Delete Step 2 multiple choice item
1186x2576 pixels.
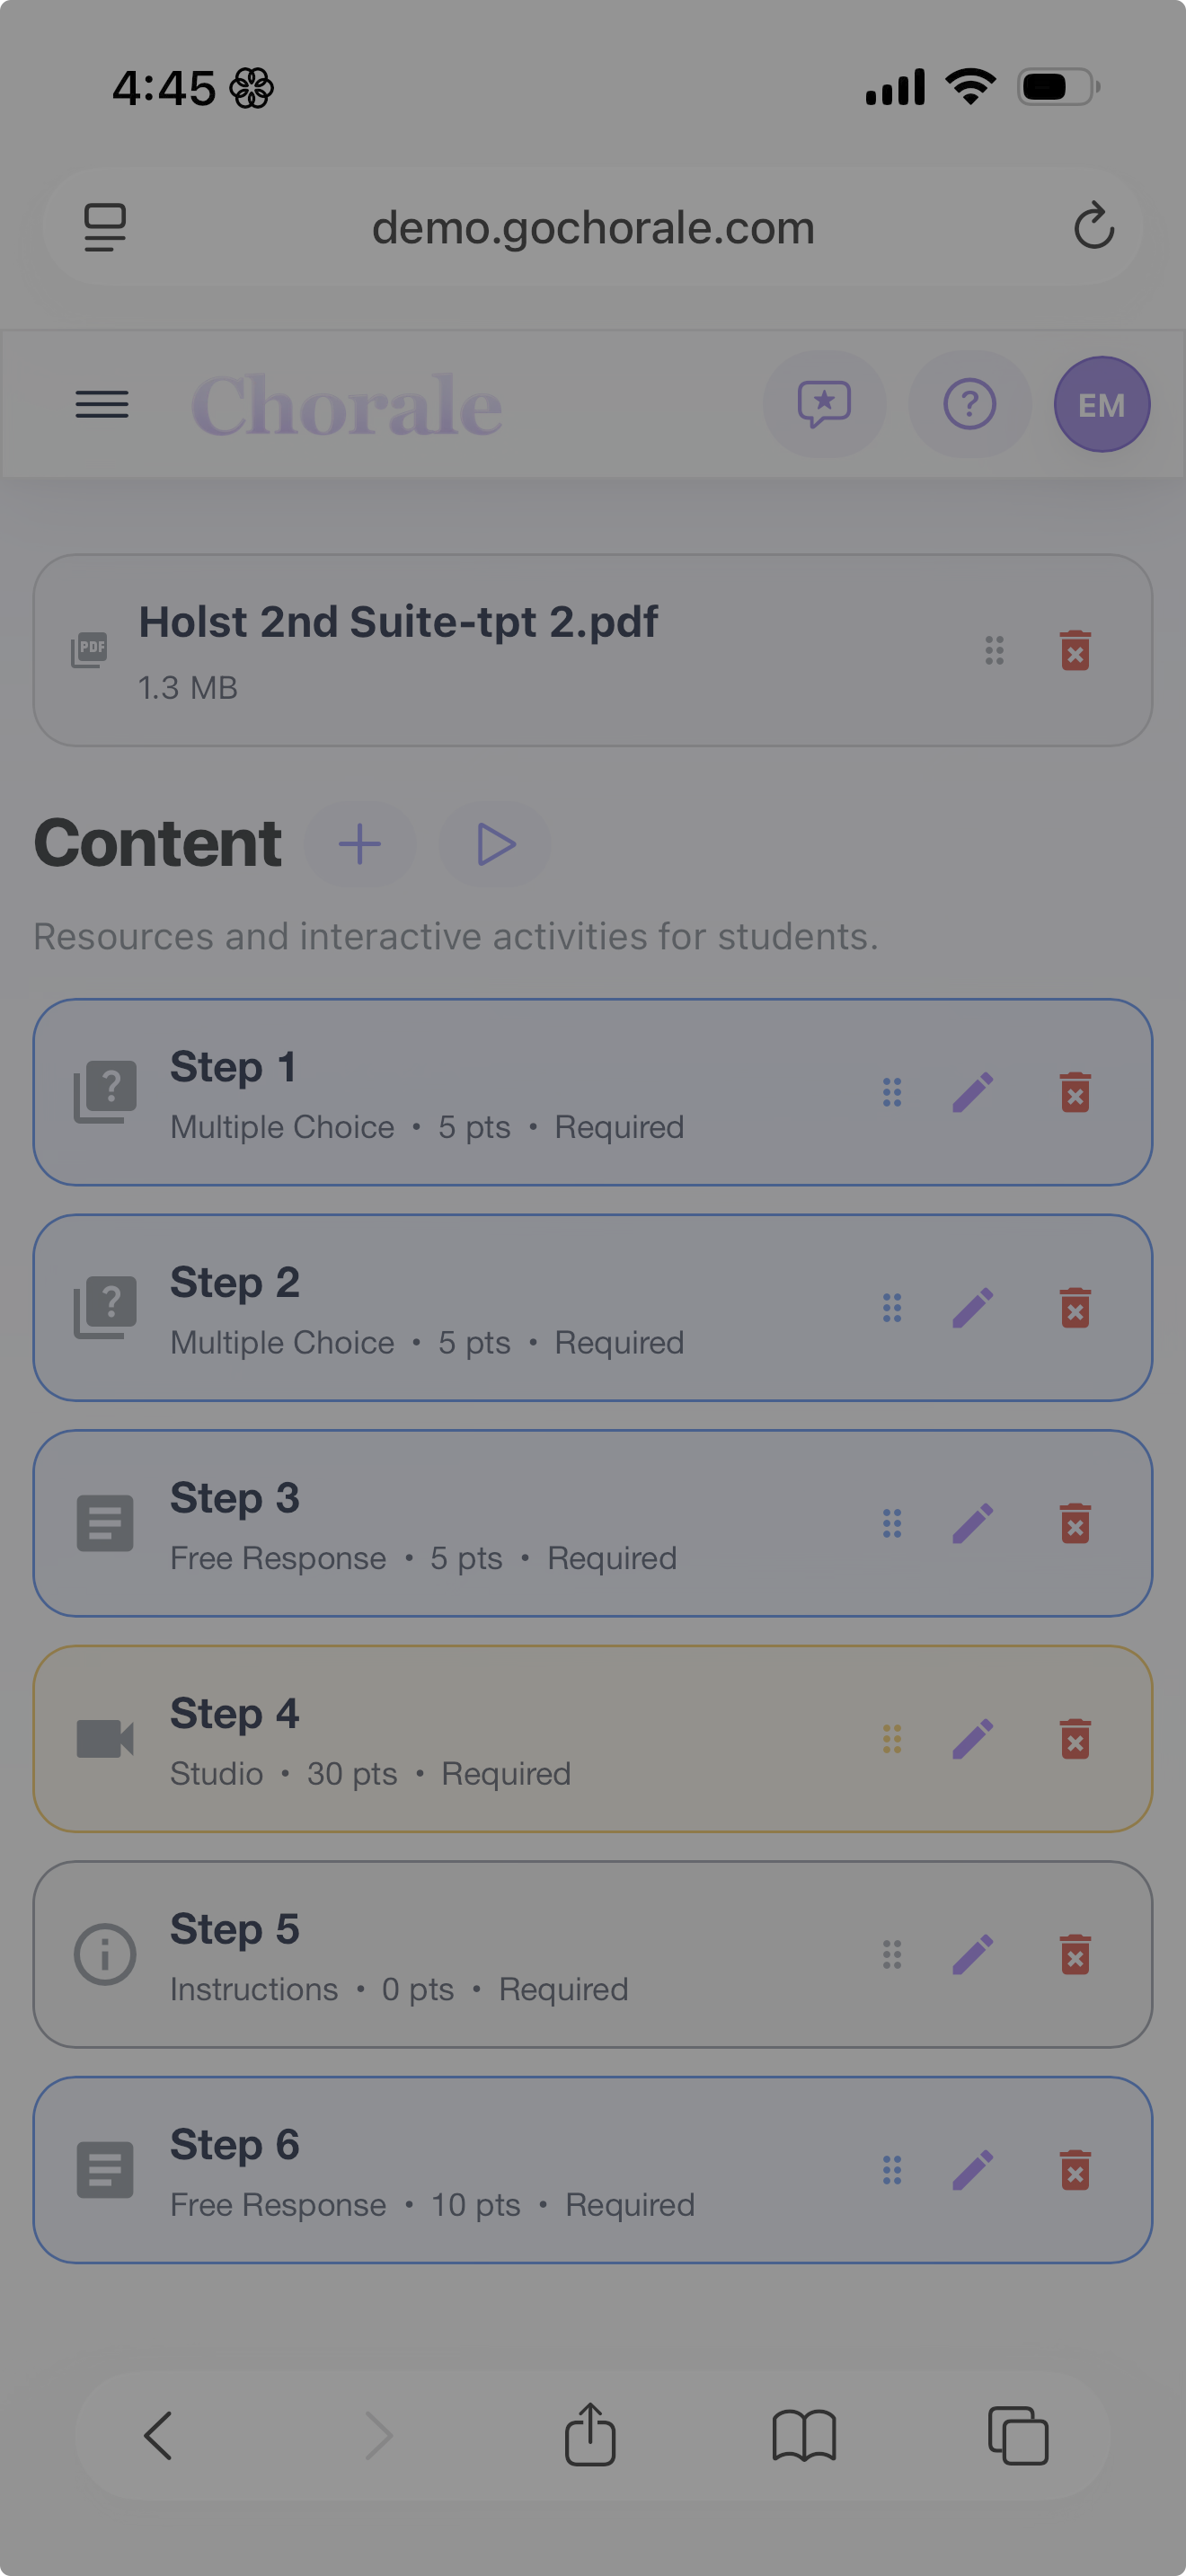tap(1075, 1308)
